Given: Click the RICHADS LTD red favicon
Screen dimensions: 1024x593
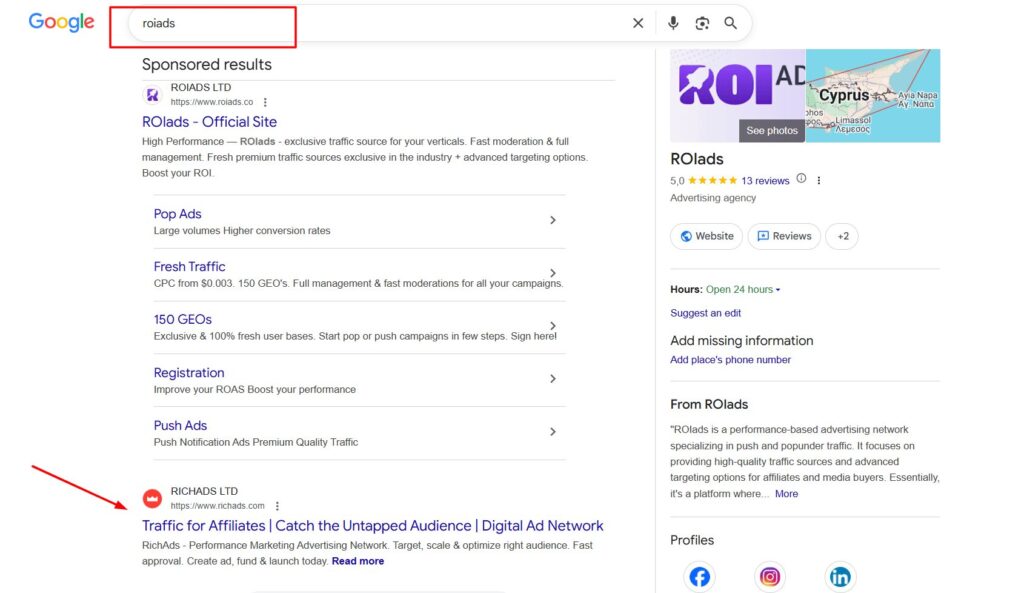Looking at the screenshot, I should [152, 498].
